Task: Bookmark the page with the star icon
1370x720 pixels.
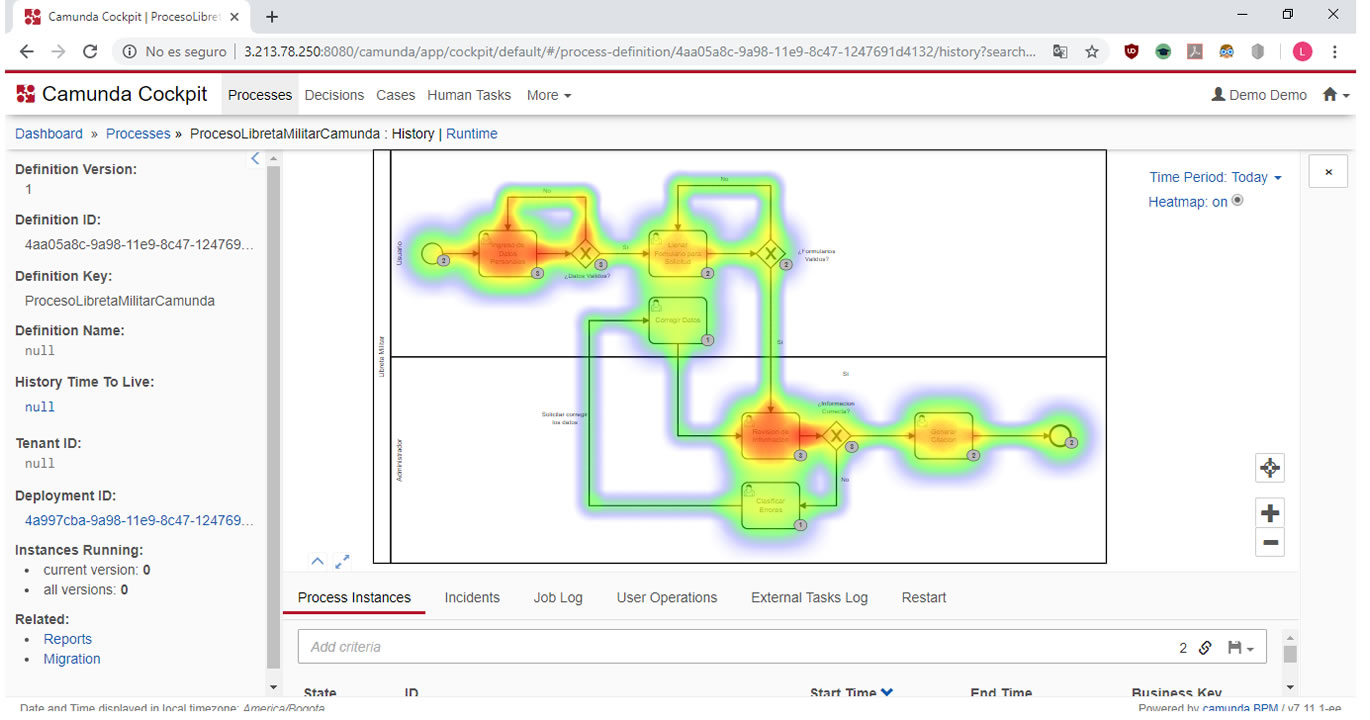Action: (x=1092, y=51)
